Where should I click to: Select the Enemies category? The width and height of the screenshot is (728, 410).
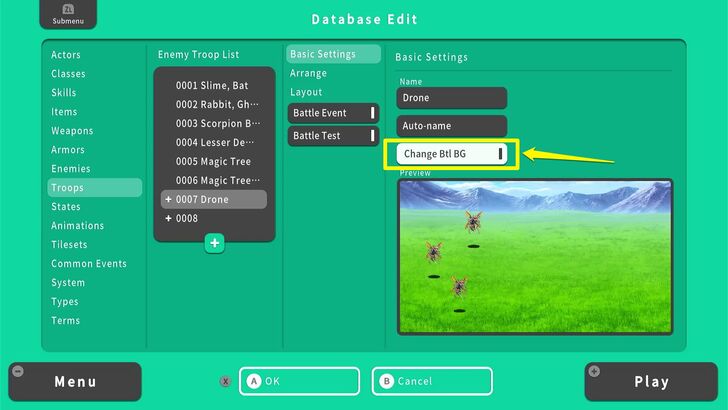[x=71, y=169]
